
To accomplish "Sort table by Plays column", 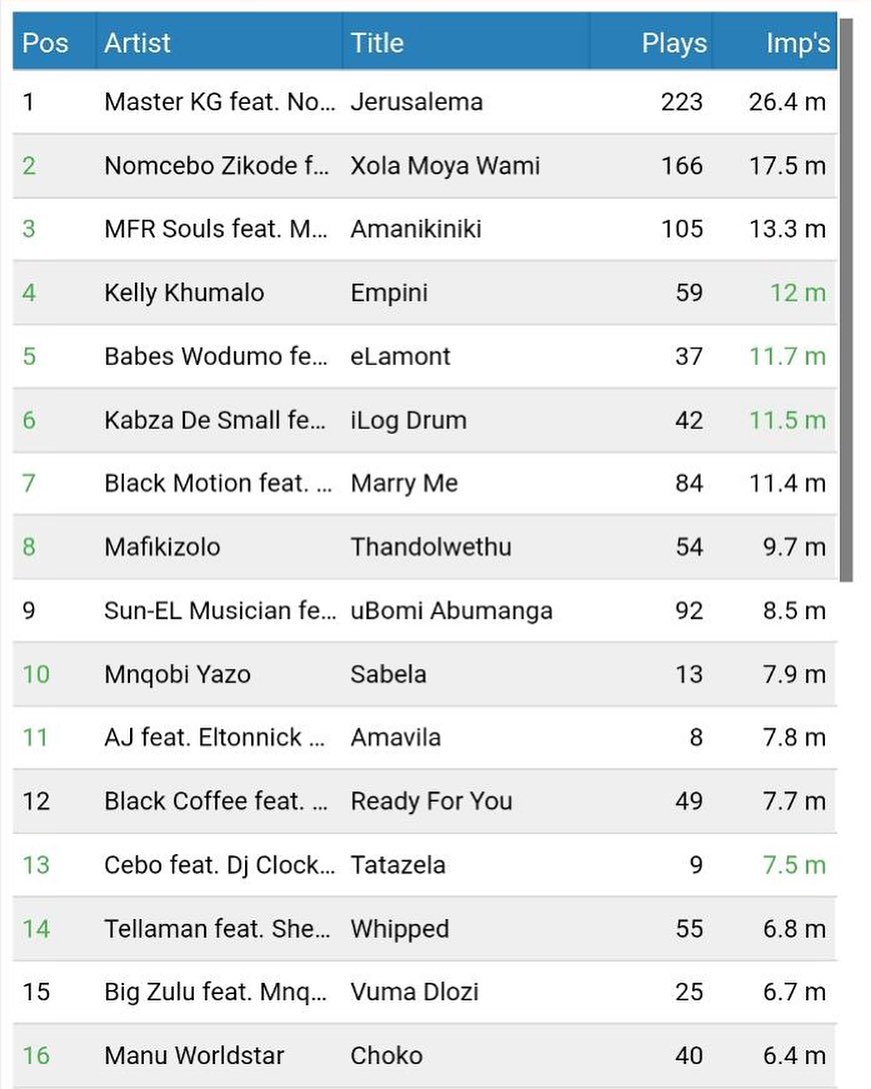I will pos(673,43).
